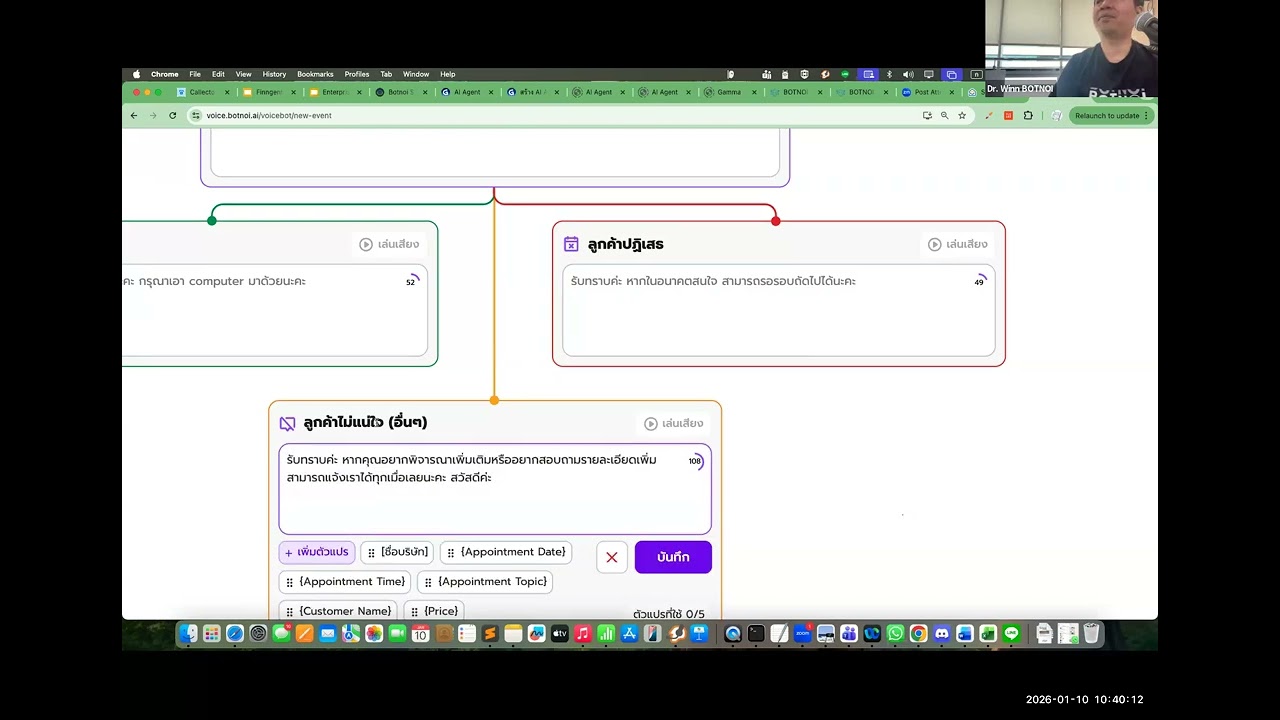Open Launchpad from the dock

[x=212, y=633]
